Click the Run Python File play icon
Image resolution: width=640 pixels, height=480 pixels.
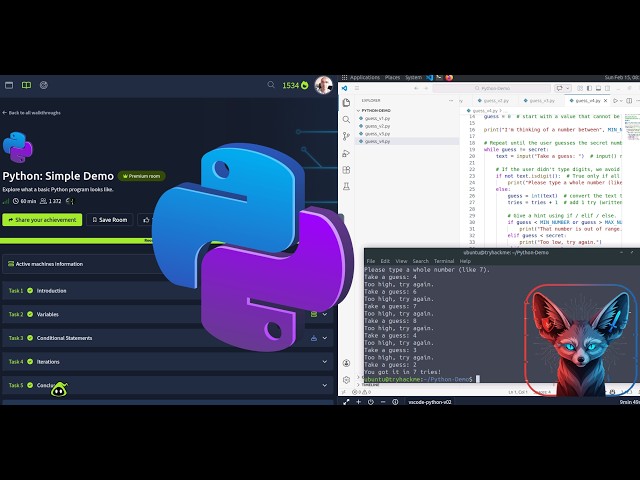pyautogui.click(x=615, y=100)
